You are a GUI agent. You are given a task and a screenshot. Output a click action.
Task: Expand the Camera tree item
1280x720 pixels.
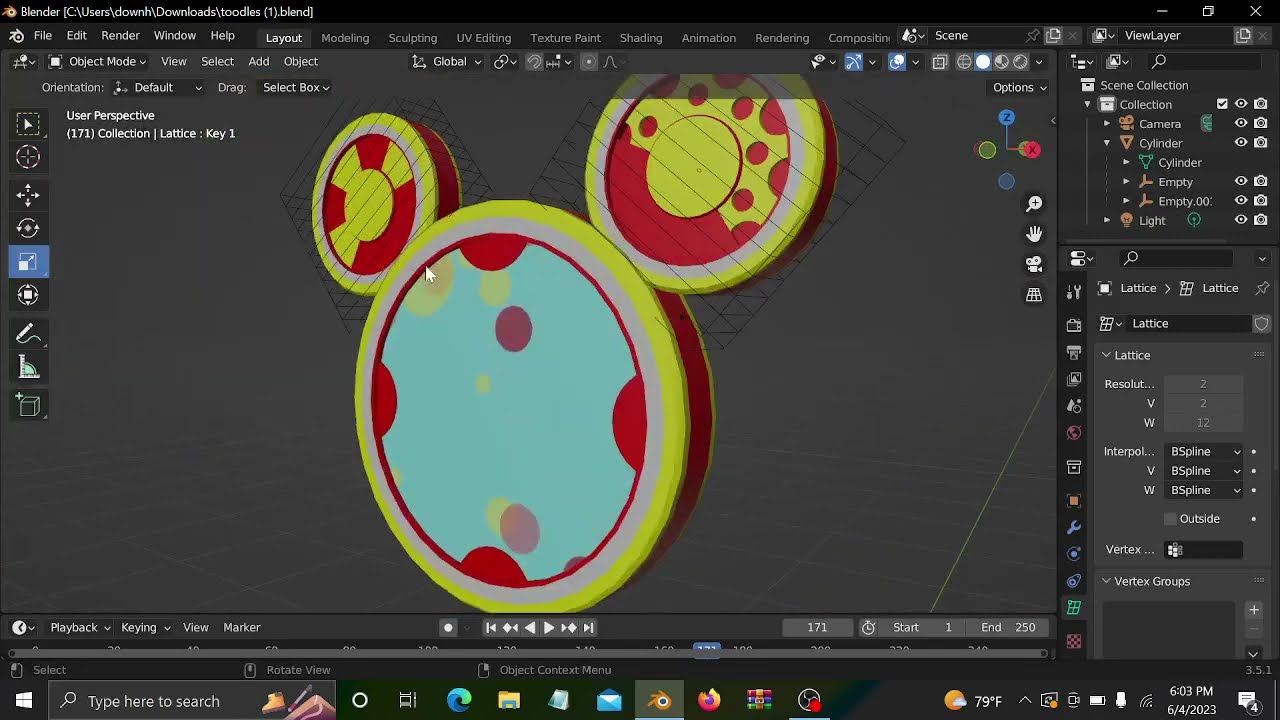click(x=1107, y=124)
